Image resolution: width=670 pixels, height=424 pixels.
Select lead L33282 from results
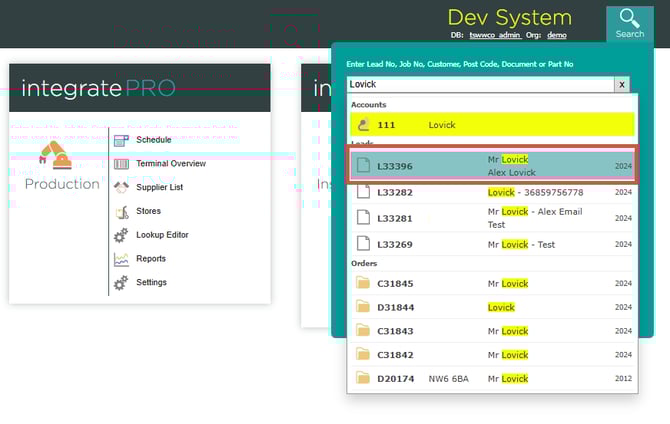click(x=491, y=192)
